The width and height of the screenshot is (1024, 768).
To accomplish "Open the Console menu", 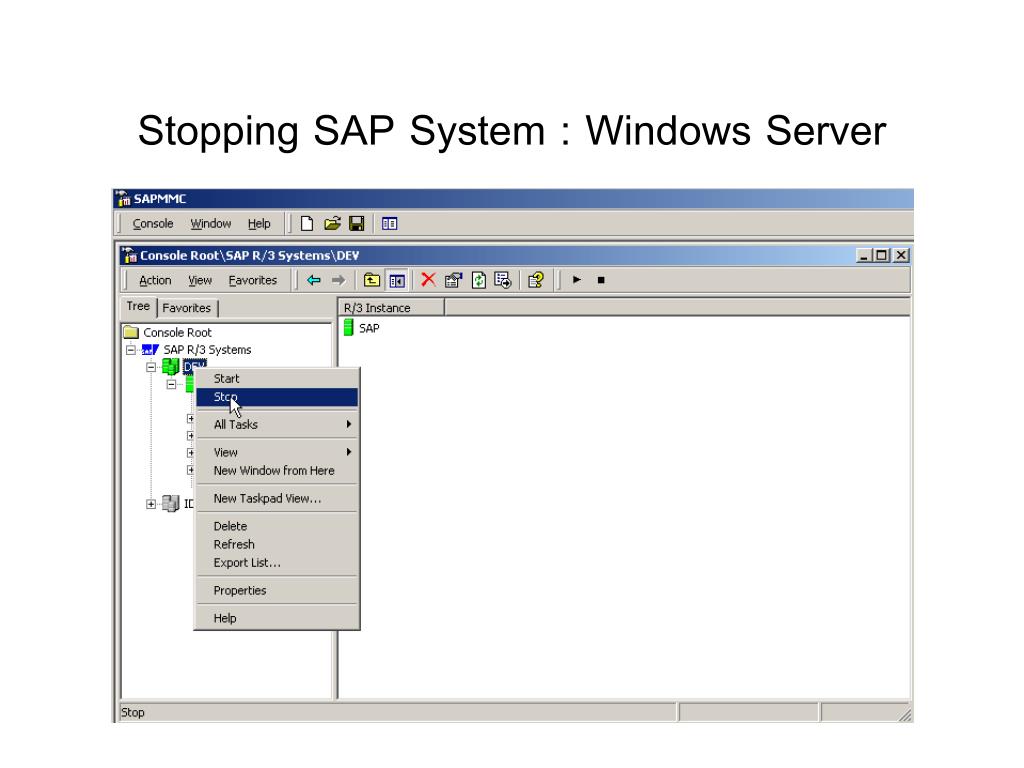I will pos(153,224).
